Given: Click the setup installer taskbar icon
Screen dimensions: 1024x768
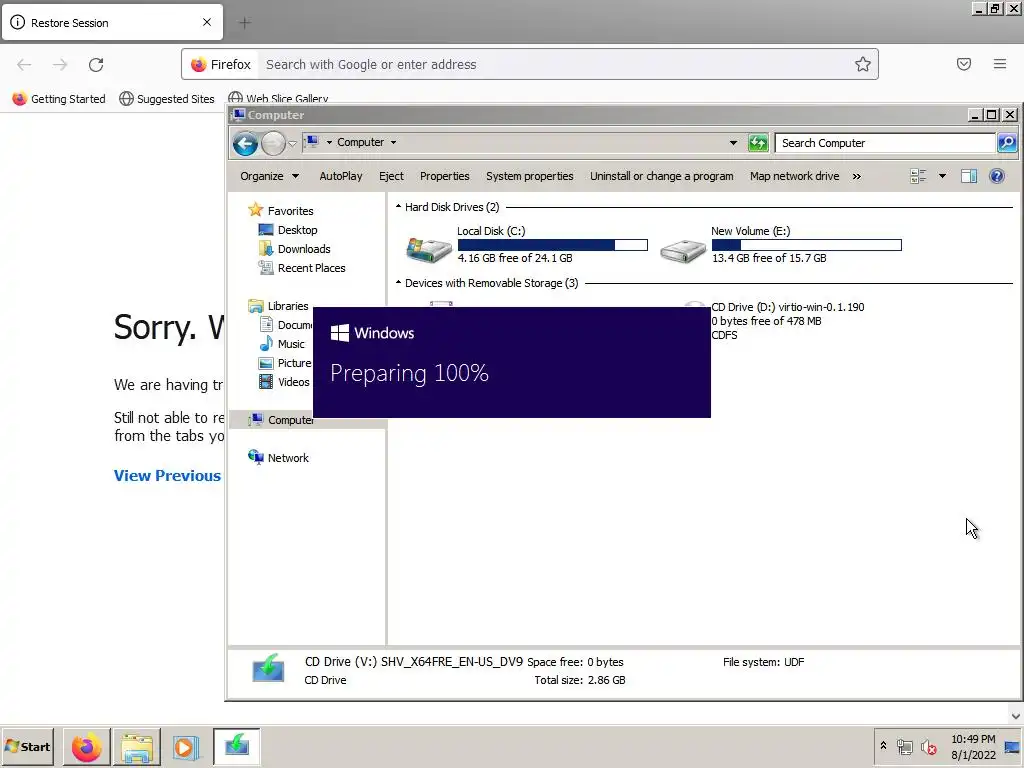Looking at the screenshot, I should [236, 746].
